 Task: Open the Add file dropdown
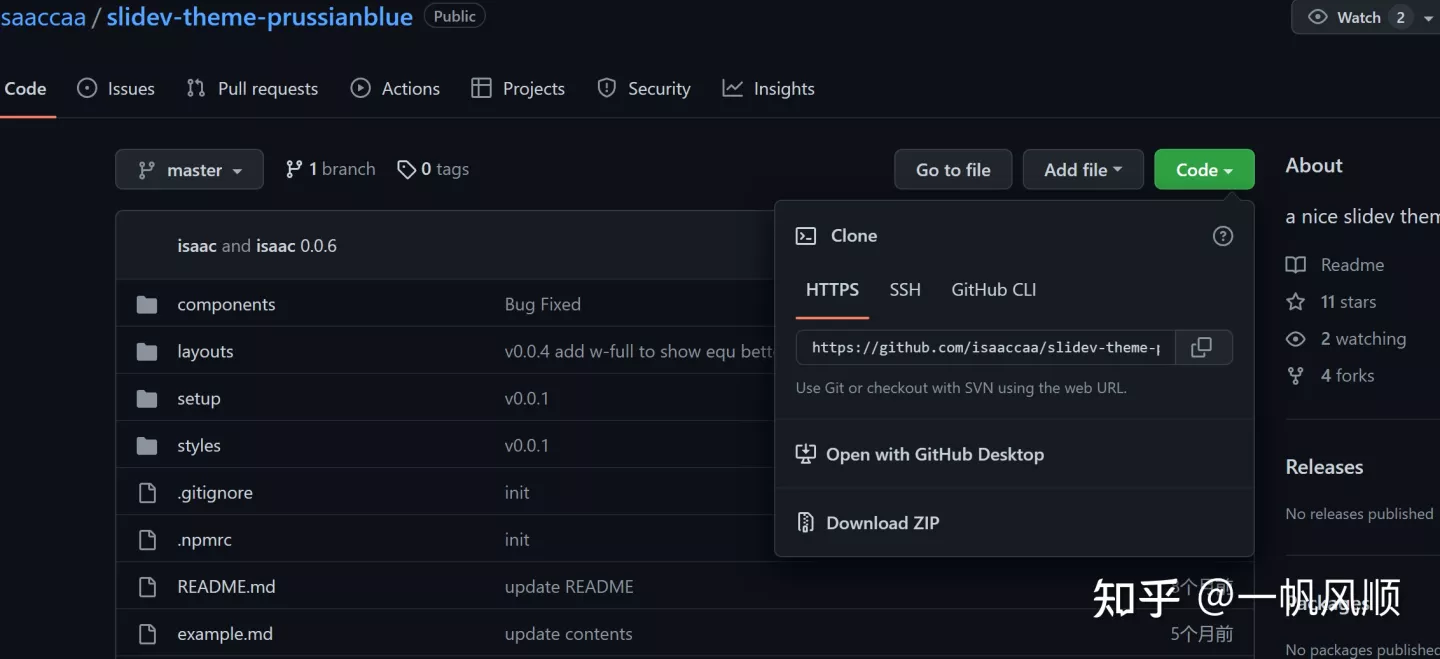point(1083,170)
